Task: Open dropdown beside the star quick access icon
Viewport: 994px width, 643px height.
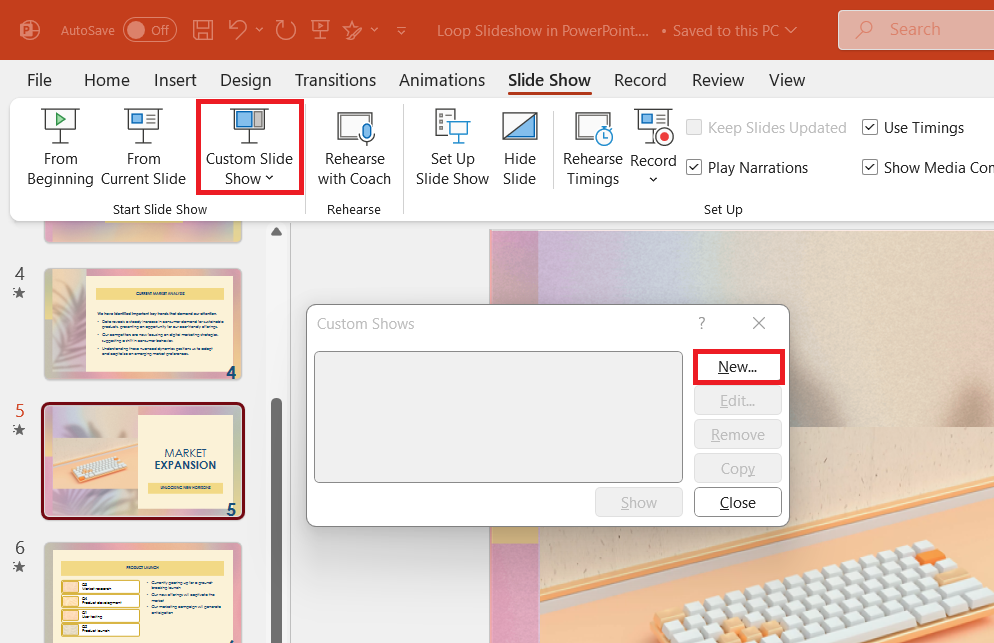Action: [x=375, y=30]
